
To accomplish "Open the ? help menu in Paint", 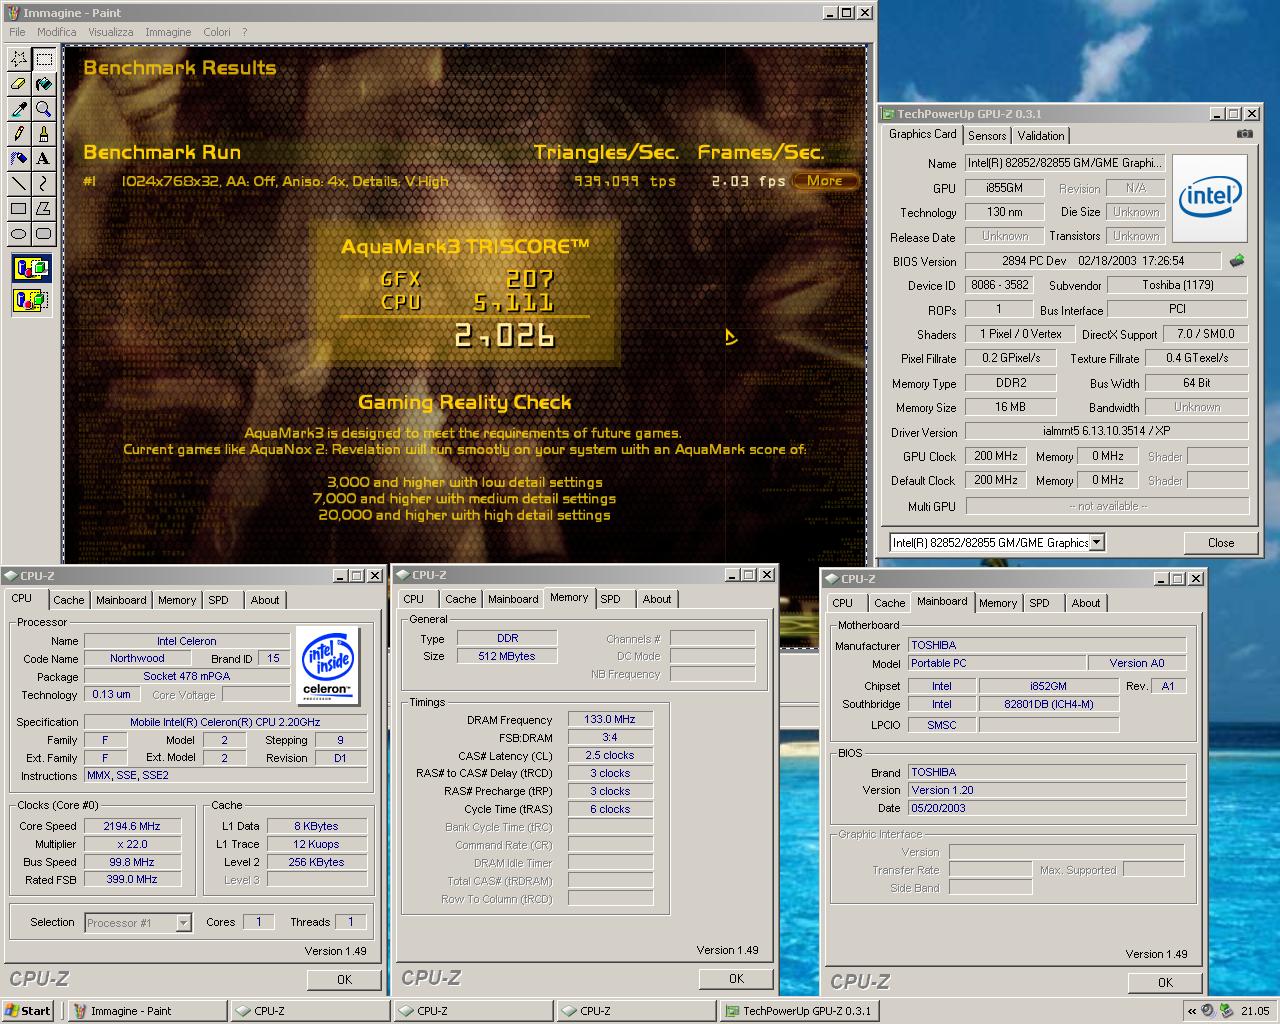I will 245,32.
